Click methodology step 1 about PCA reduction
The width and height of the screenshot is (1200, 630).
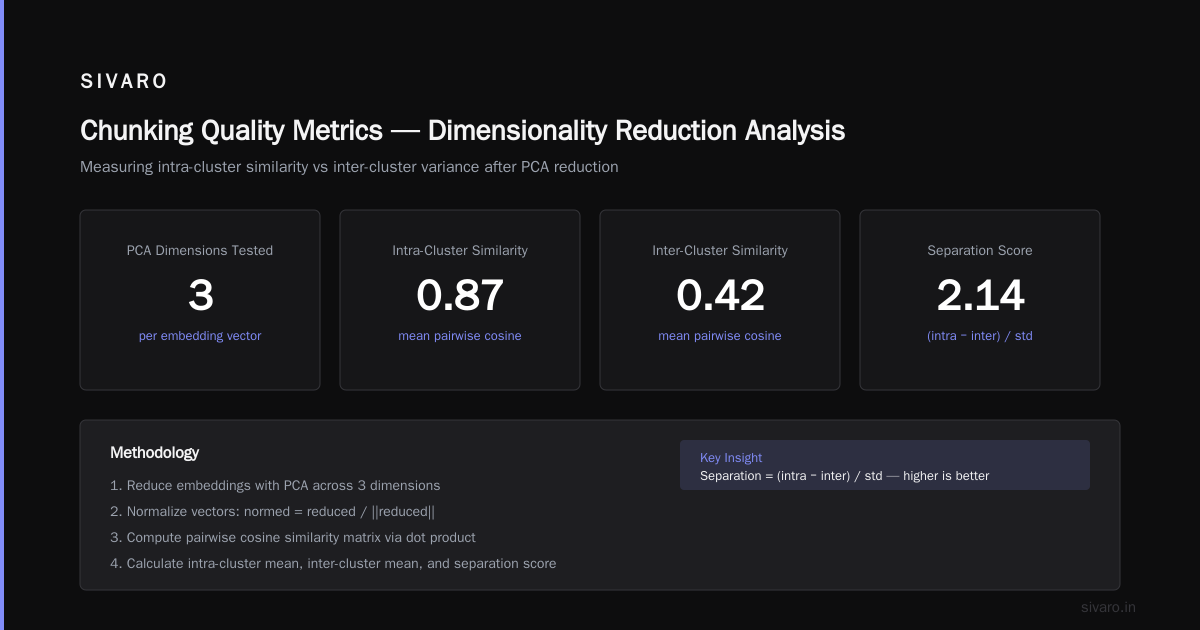point(275,486)
